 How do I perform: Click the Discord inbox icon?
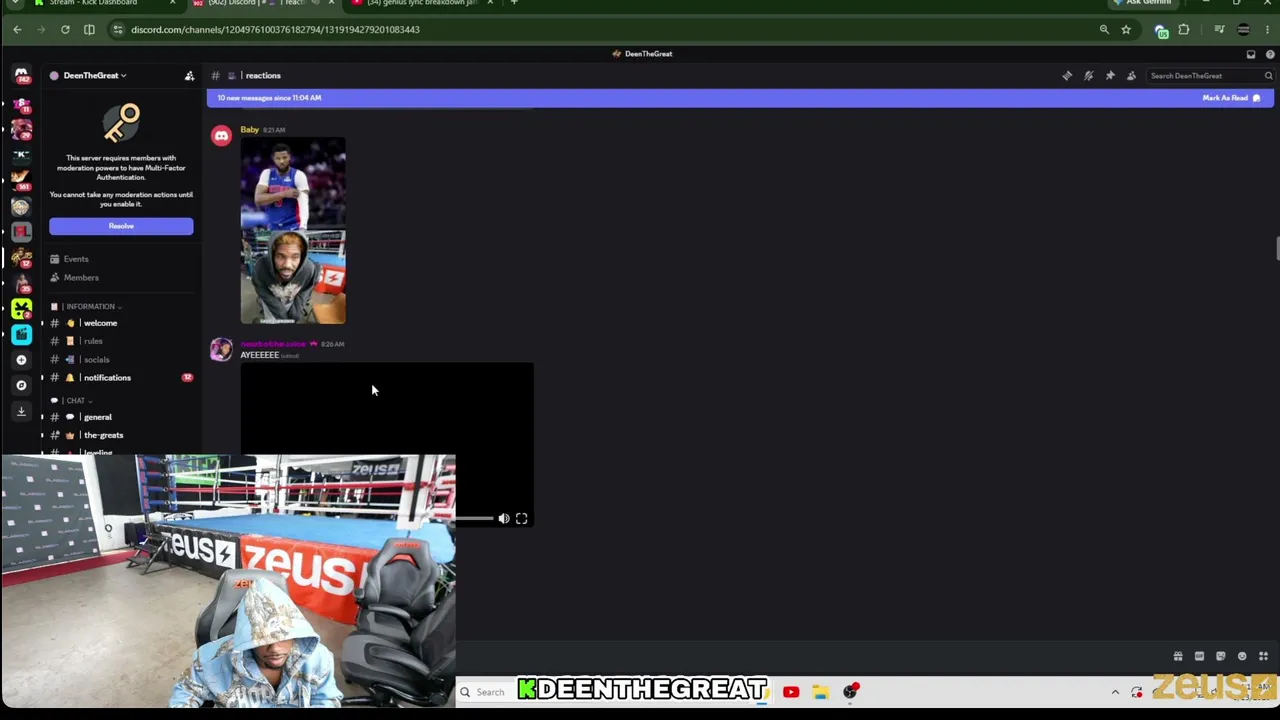tap(1251, 54)
